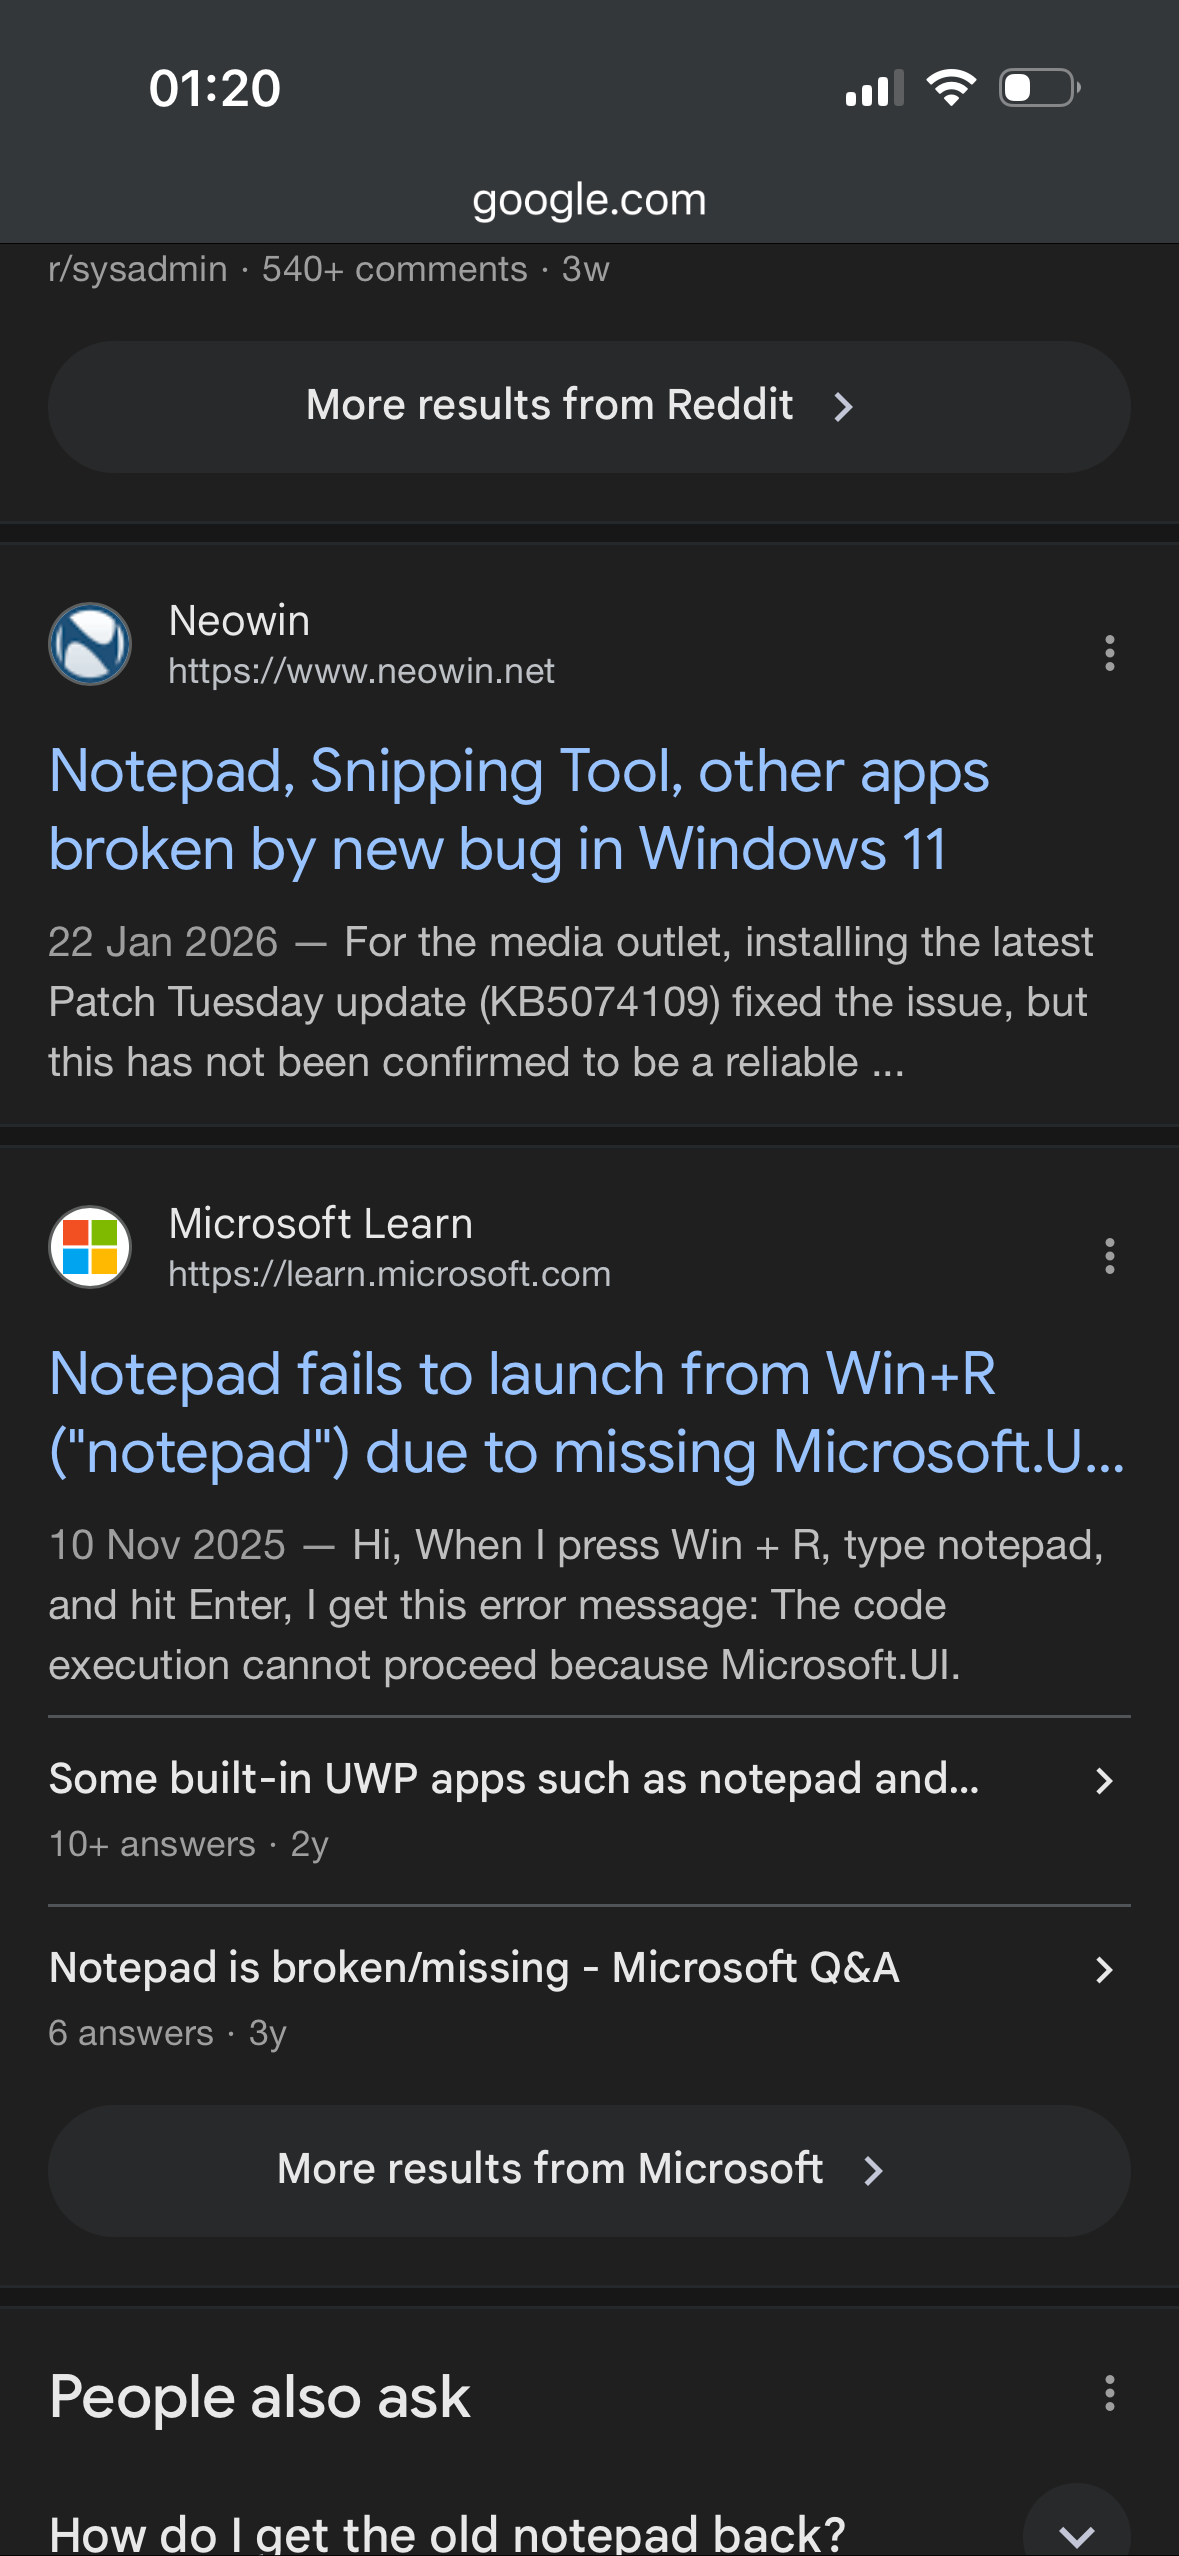Tap the google.com address bar

pyautogui.click(x=589, y=200)
